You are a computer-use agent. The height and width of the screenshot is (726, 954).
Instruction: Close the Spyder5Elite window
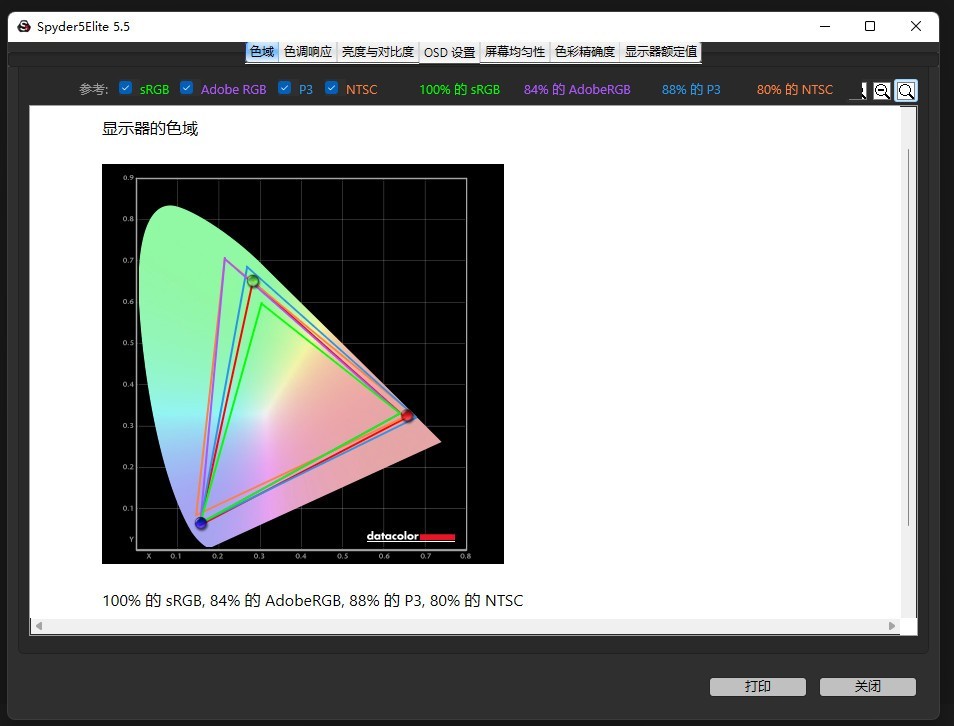click(x=916, y=26)
